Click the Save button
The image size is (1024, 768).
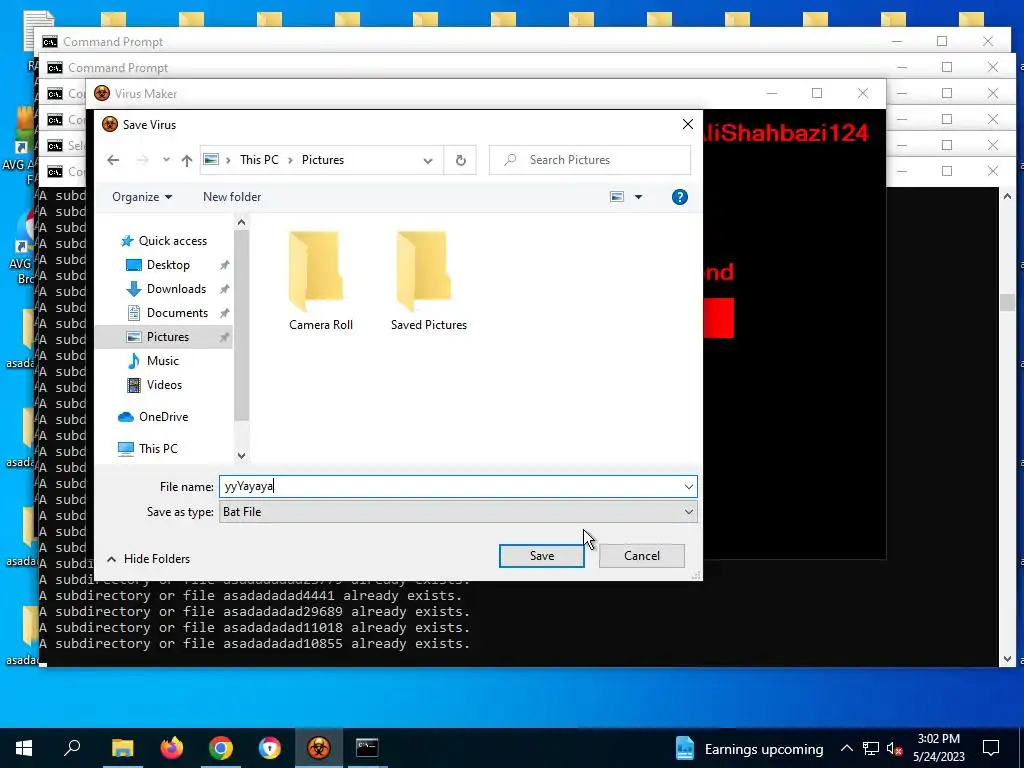point(541,556)
